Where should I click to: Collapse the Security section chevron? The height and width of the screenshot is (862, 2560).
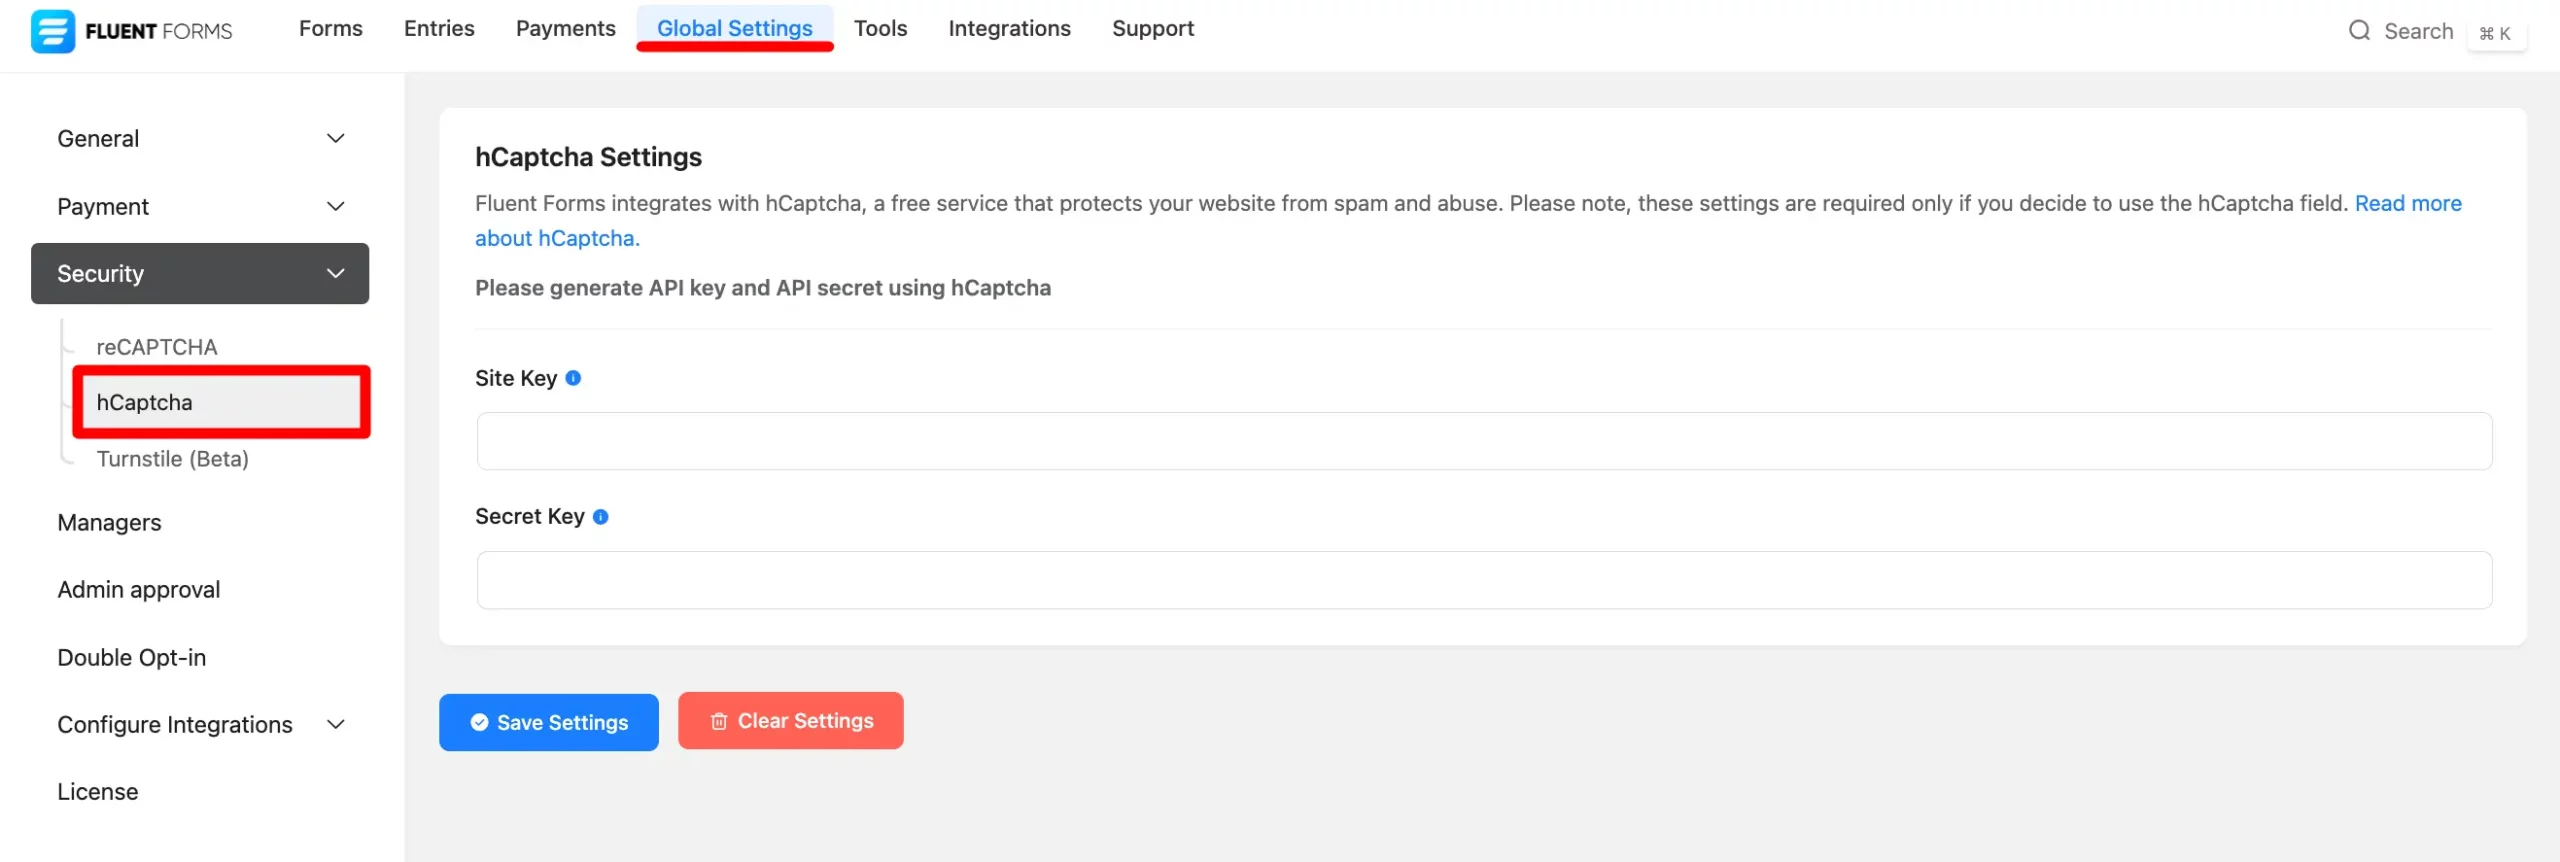[x=336, y=274]
